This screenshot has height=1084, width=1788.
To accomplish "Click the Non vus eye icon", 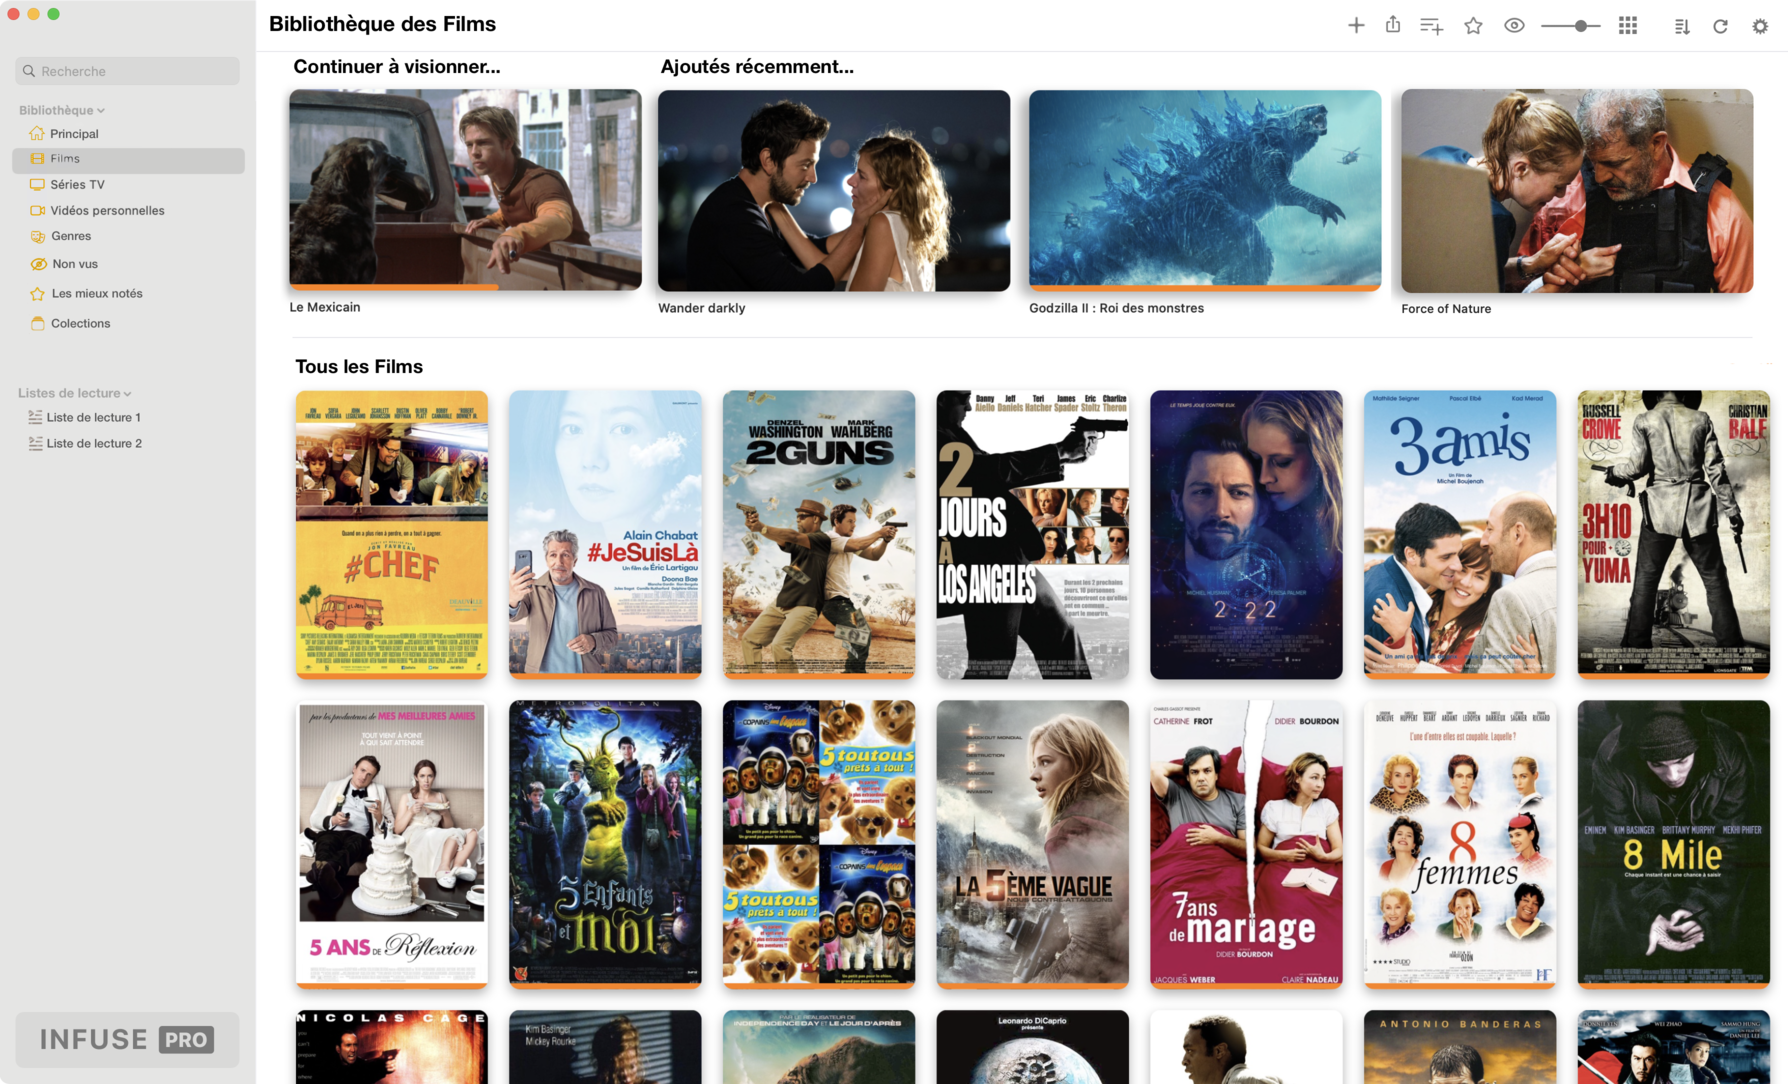I will point(38,264).
